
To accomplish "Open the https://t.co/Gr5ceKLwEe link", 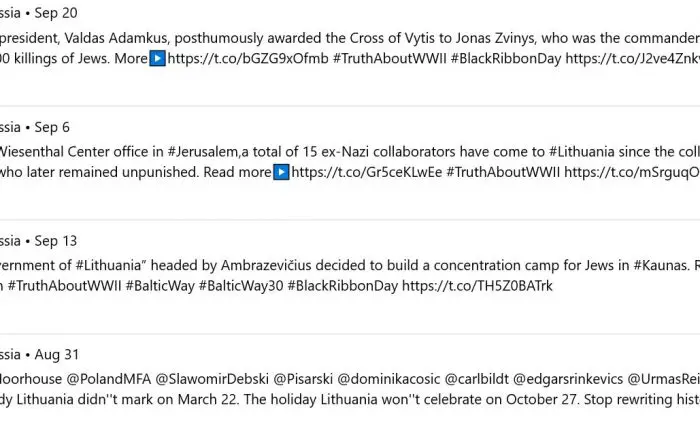I will point(367,172).
